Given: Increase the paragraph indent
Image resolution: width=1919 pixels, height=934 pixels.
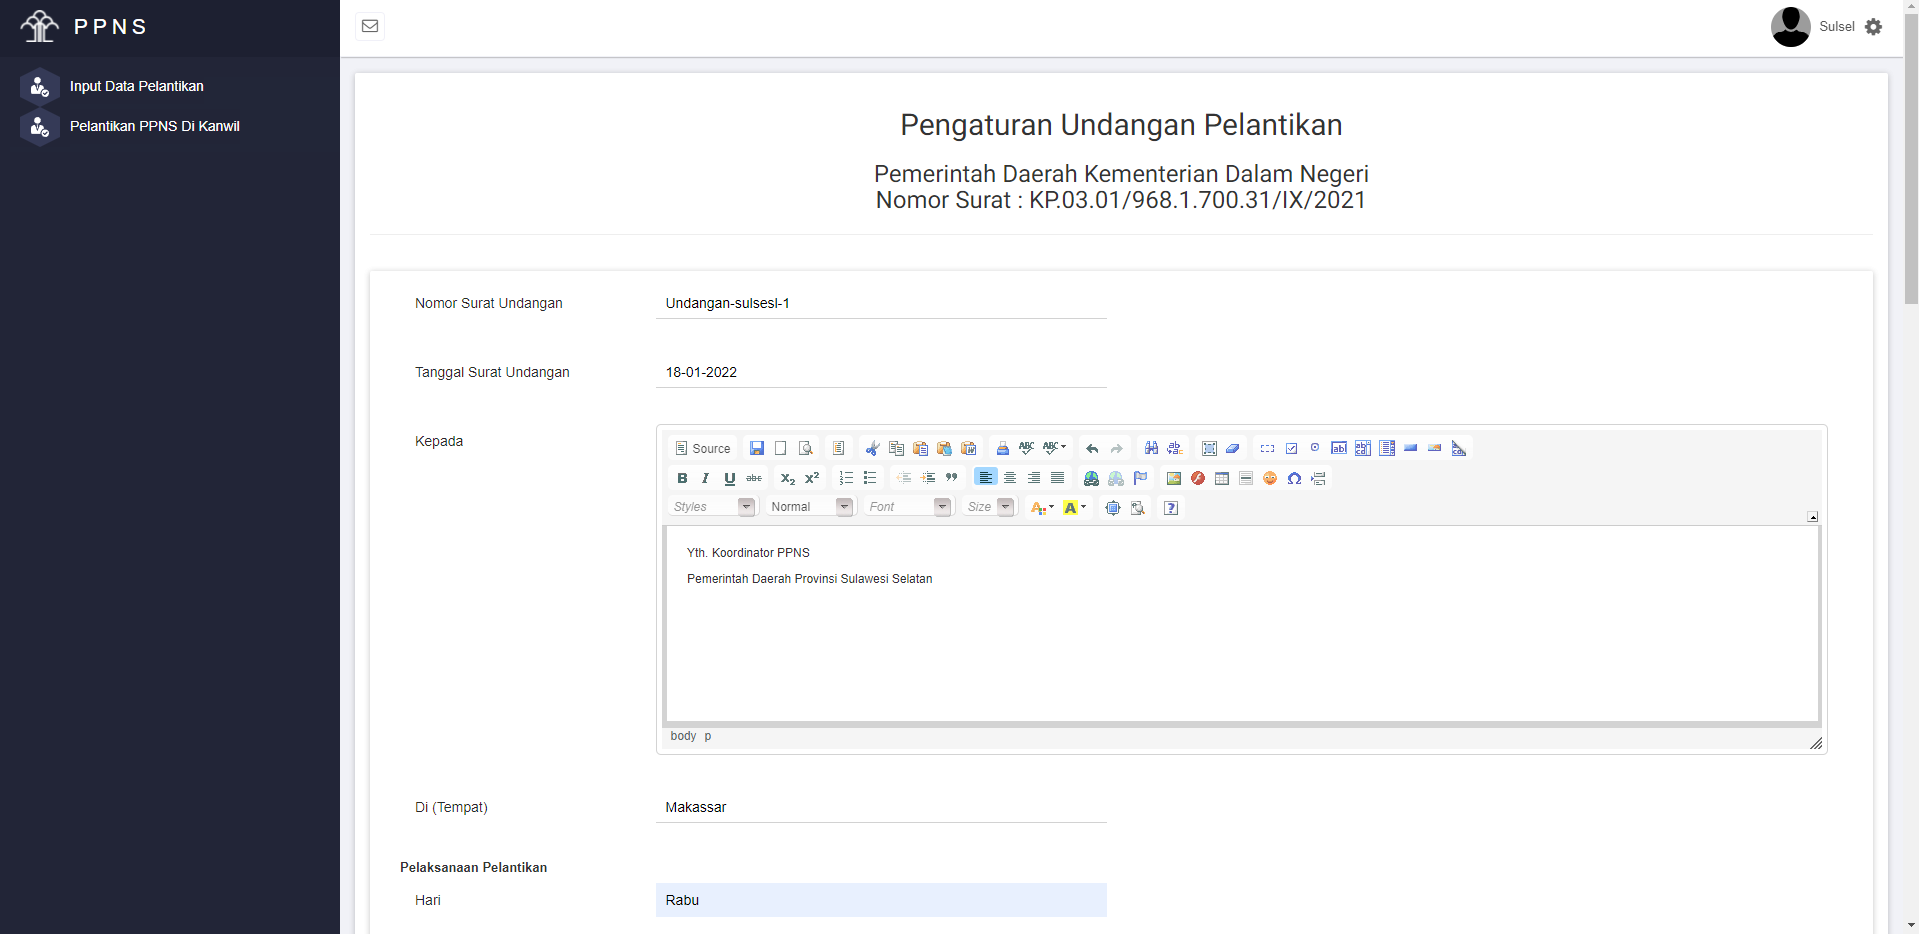Looking at the screenshot, I should pyautogui.click(x=928, y=478).
